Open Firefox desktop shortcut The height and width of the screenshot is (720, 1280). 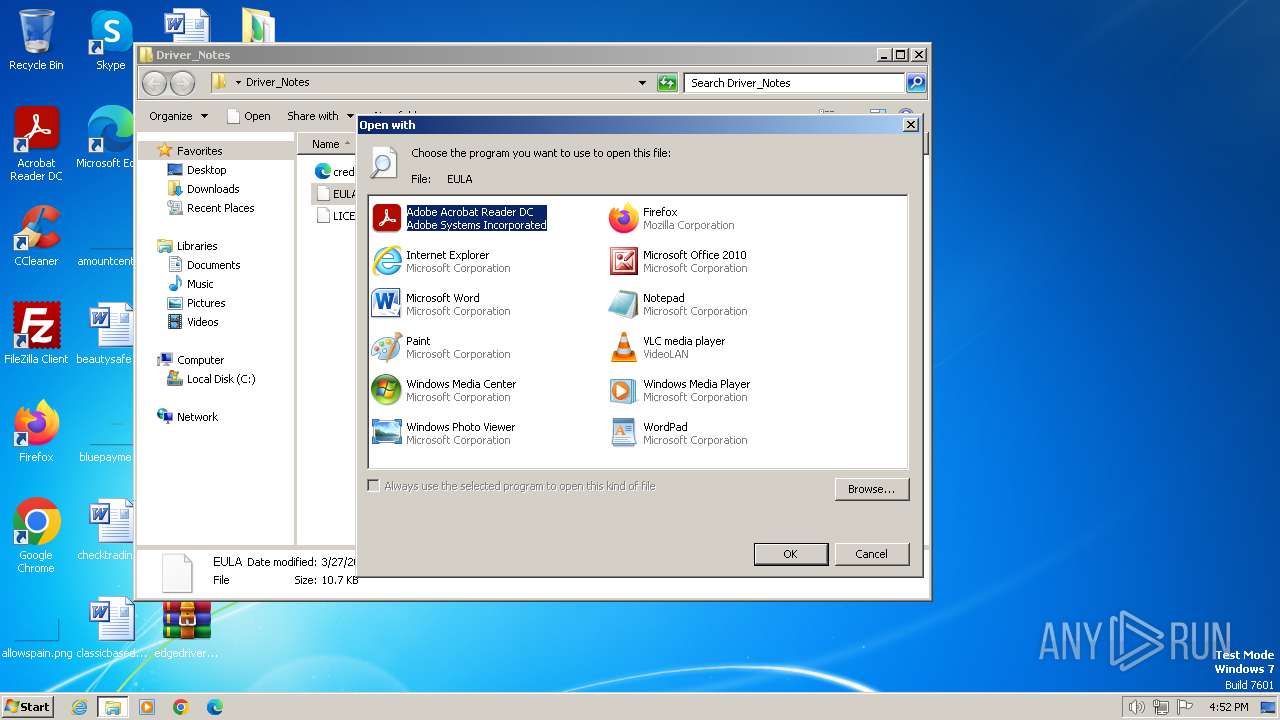[x=36, y=431]
